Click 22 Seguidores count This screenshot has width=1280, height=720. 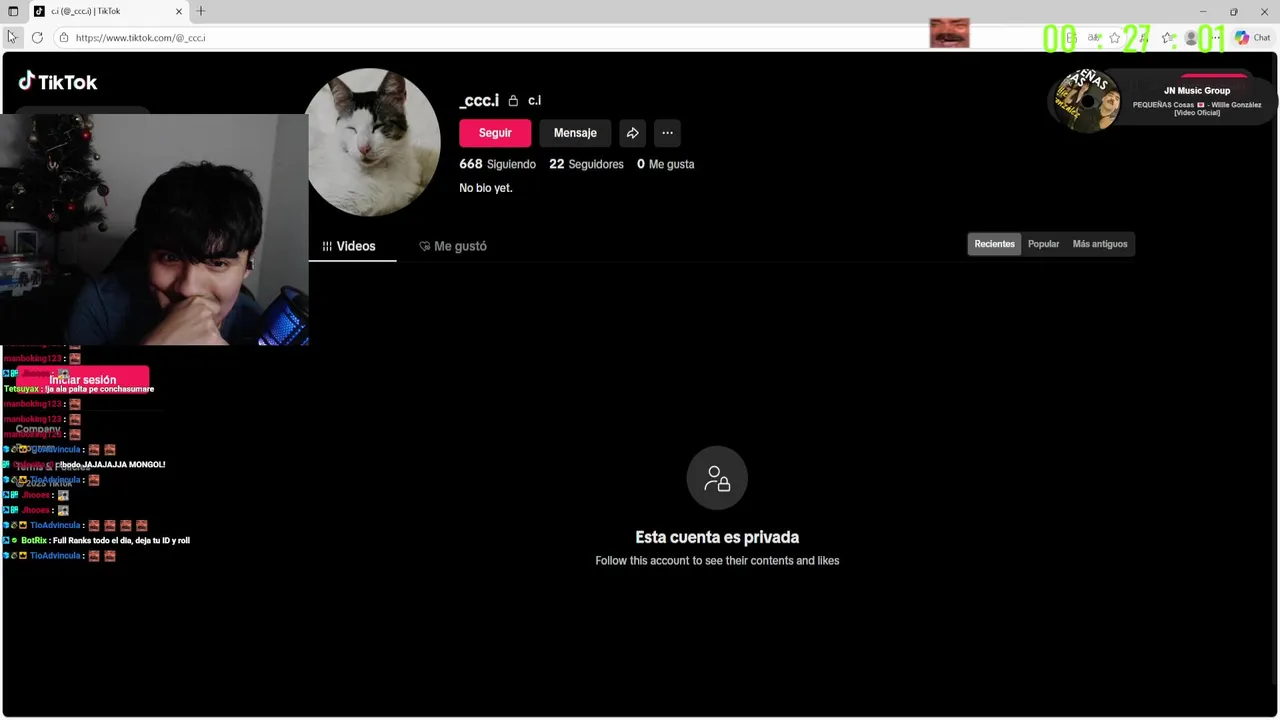(x=586, y=164)
